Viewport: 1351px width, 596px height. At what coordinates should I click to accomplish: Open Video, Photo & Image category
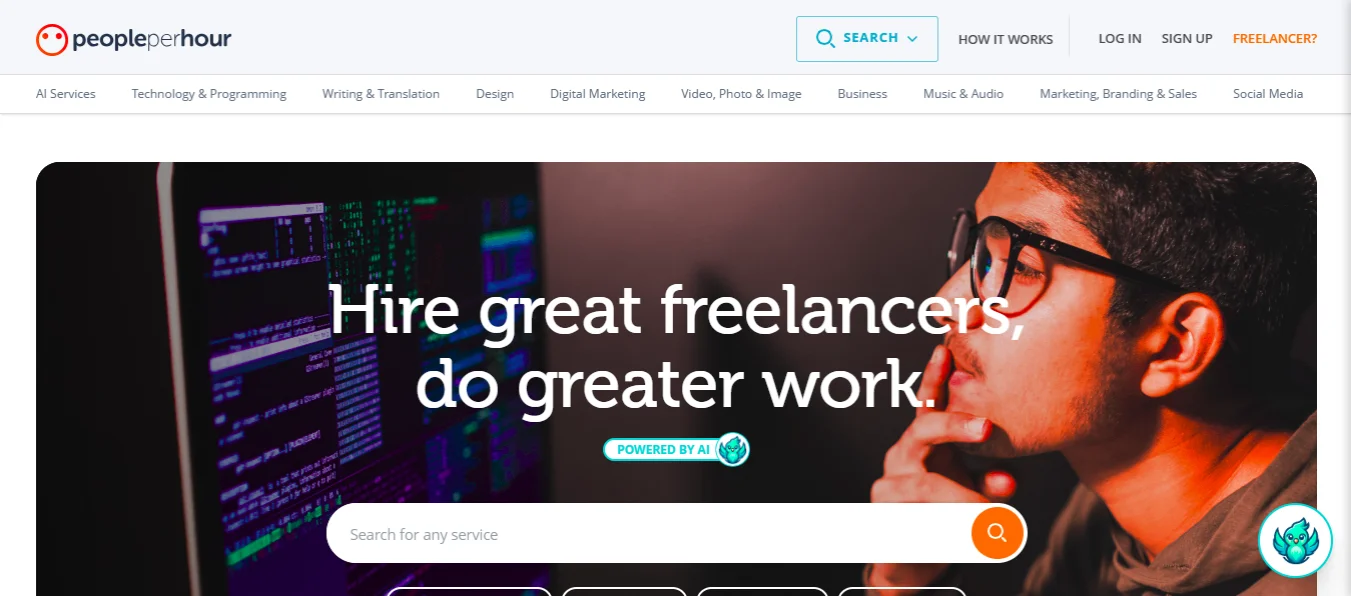pos(741,94)
